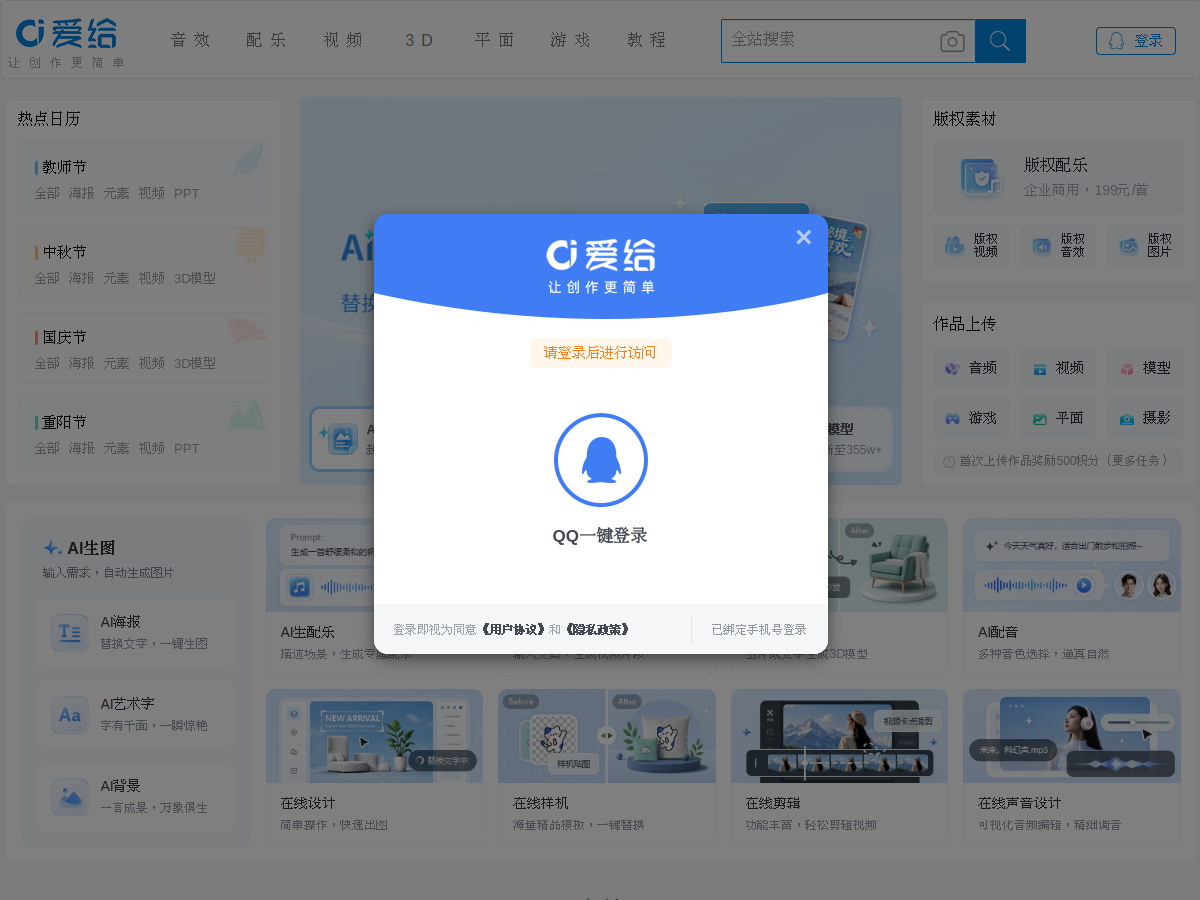Open the 在线剪辑 card

(x=839, y=767)
